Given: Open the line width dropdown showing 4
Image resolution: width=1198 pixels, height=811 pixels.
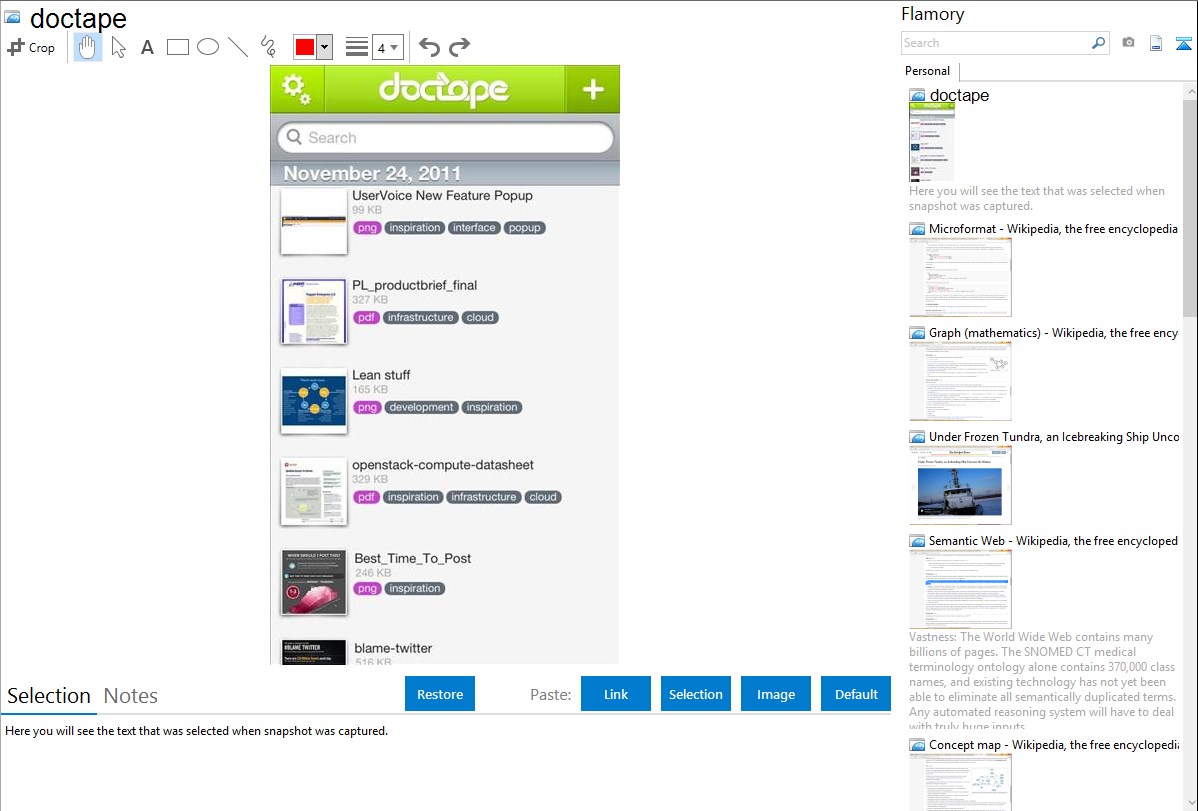Looking at the screenshot, I should coord(388,47).
